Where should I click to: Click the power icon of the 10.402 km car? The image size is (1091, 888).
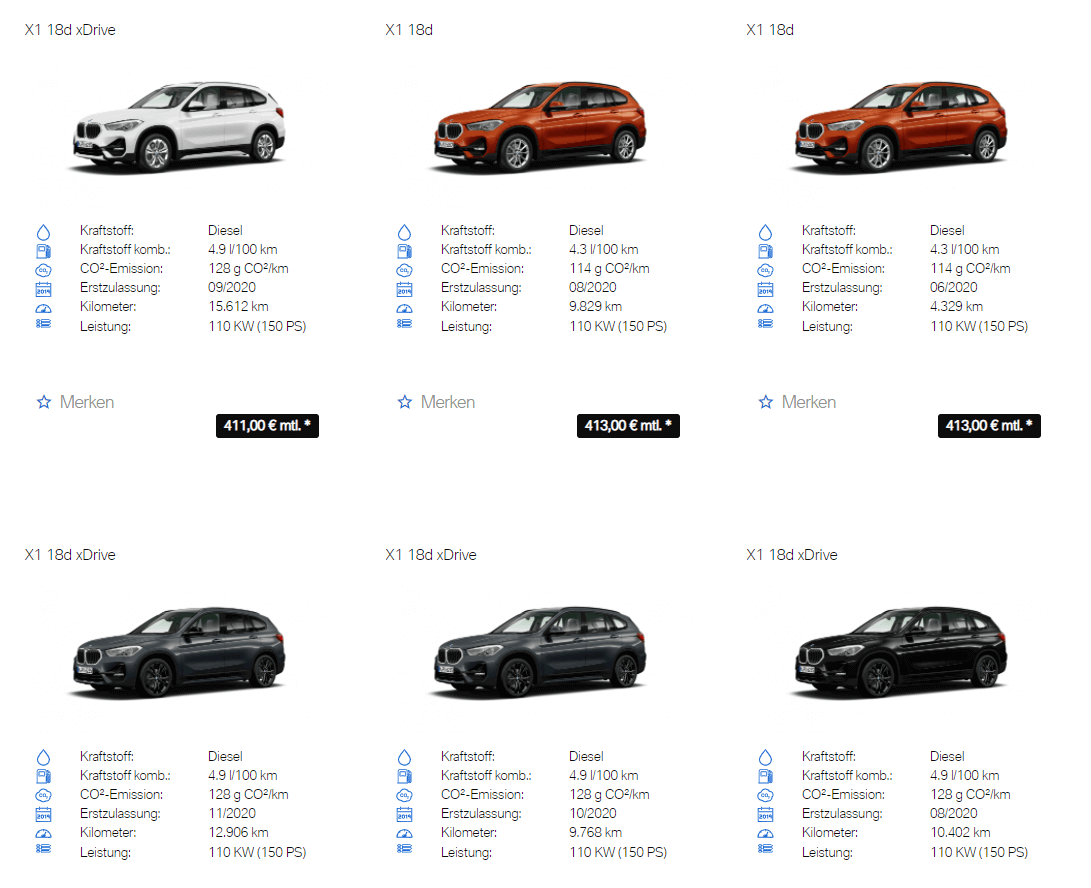click(765, 848)
